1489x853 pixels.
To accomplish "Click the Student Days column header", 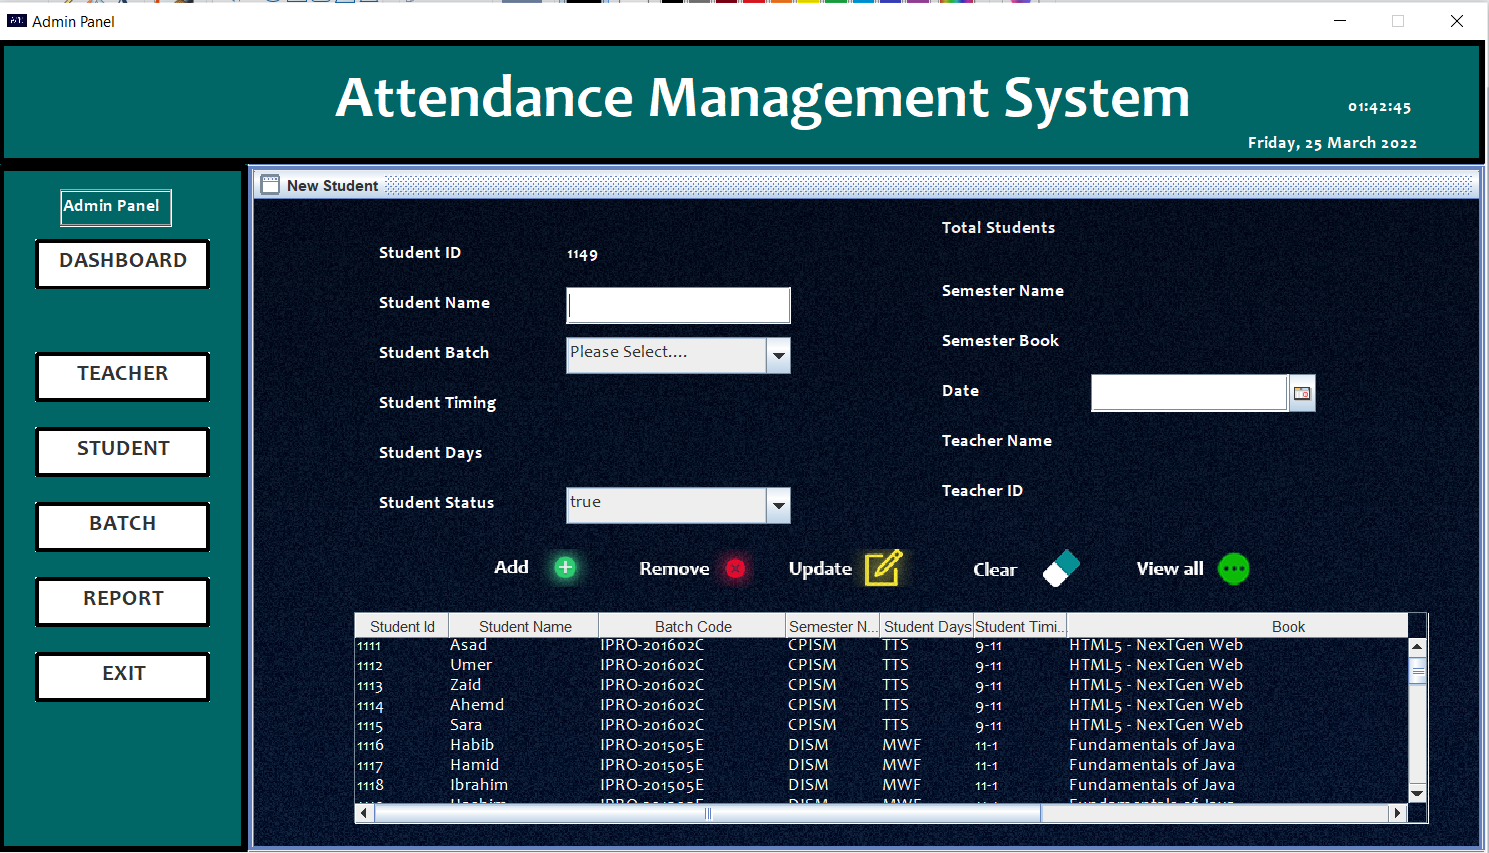I will 927,626.
